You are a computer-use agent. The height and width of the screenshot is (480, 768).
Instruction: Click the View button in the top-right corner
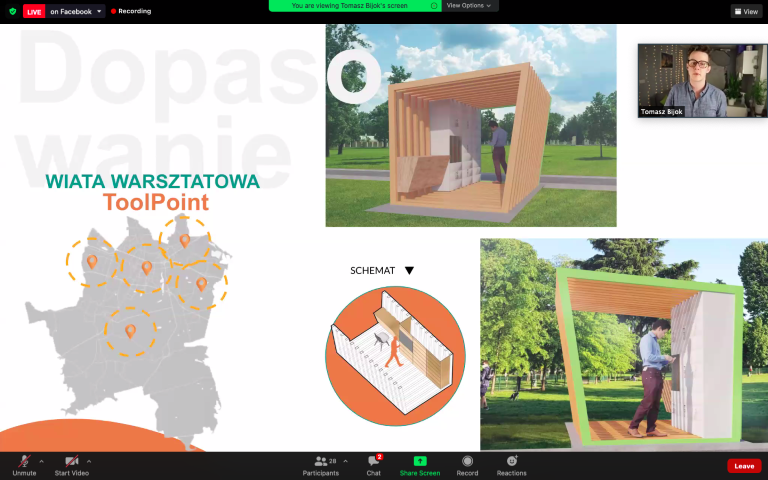point(746,11)
